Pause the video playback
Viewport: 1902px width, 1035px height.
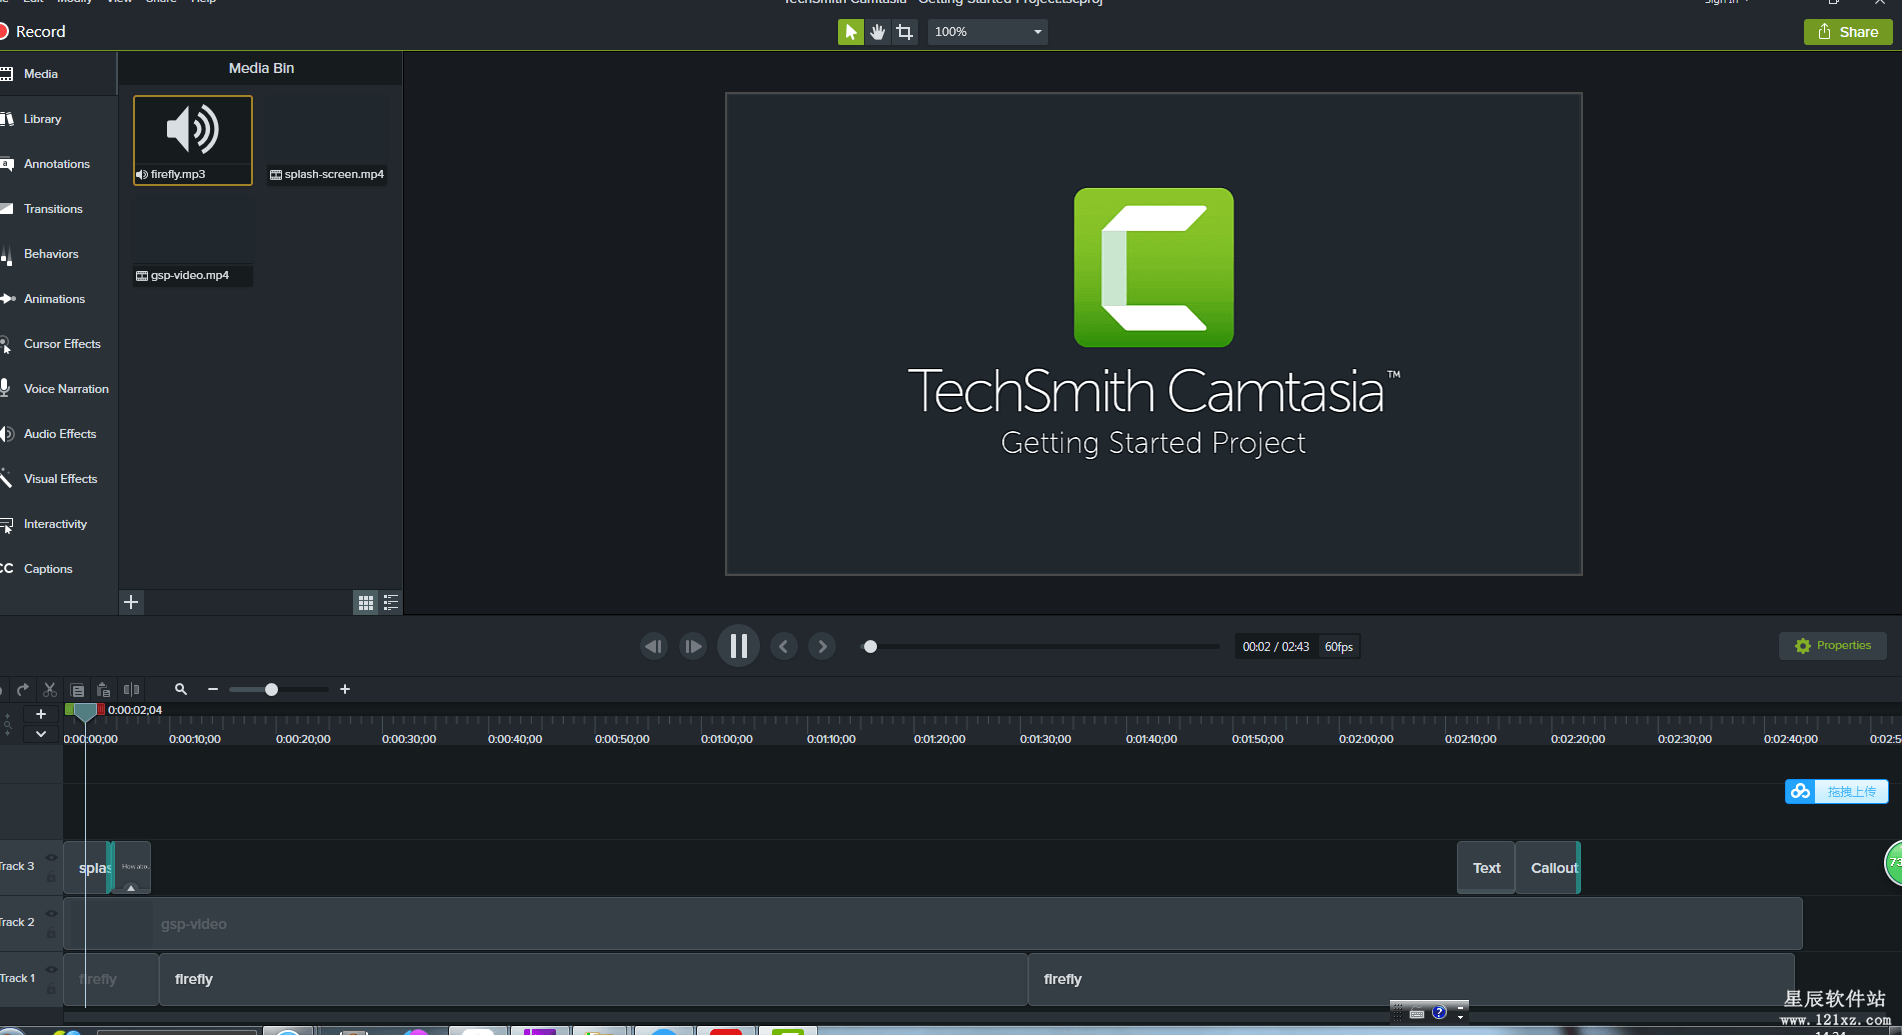coord(739,646)
